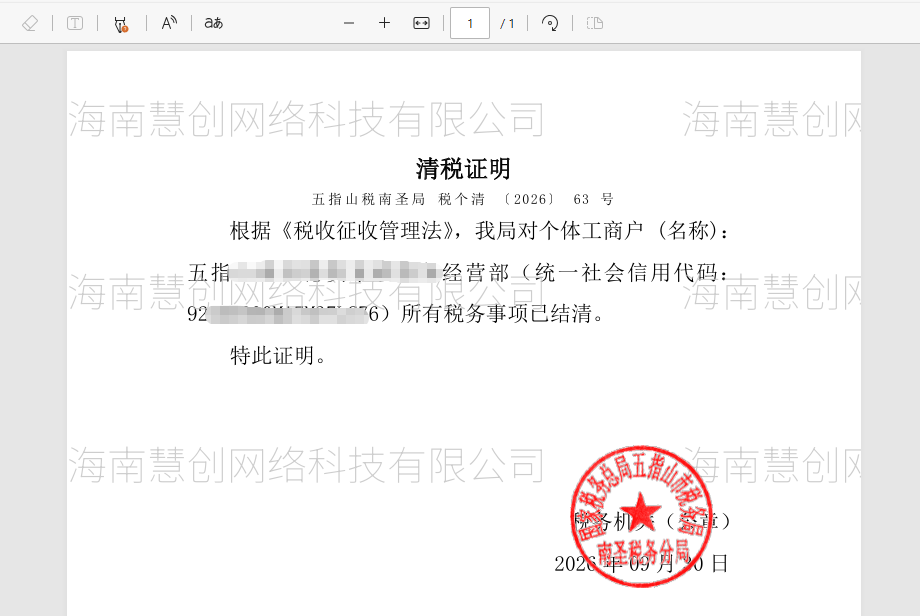Select the line beginning 根据《税收征收管理法》
Screen dimensions: 920x616
(x=479, y=231)
